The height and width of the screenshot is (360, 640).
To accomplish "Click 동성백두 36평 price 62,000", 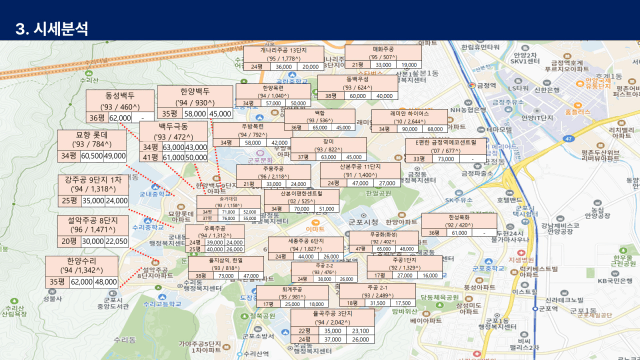I will 120,118.
